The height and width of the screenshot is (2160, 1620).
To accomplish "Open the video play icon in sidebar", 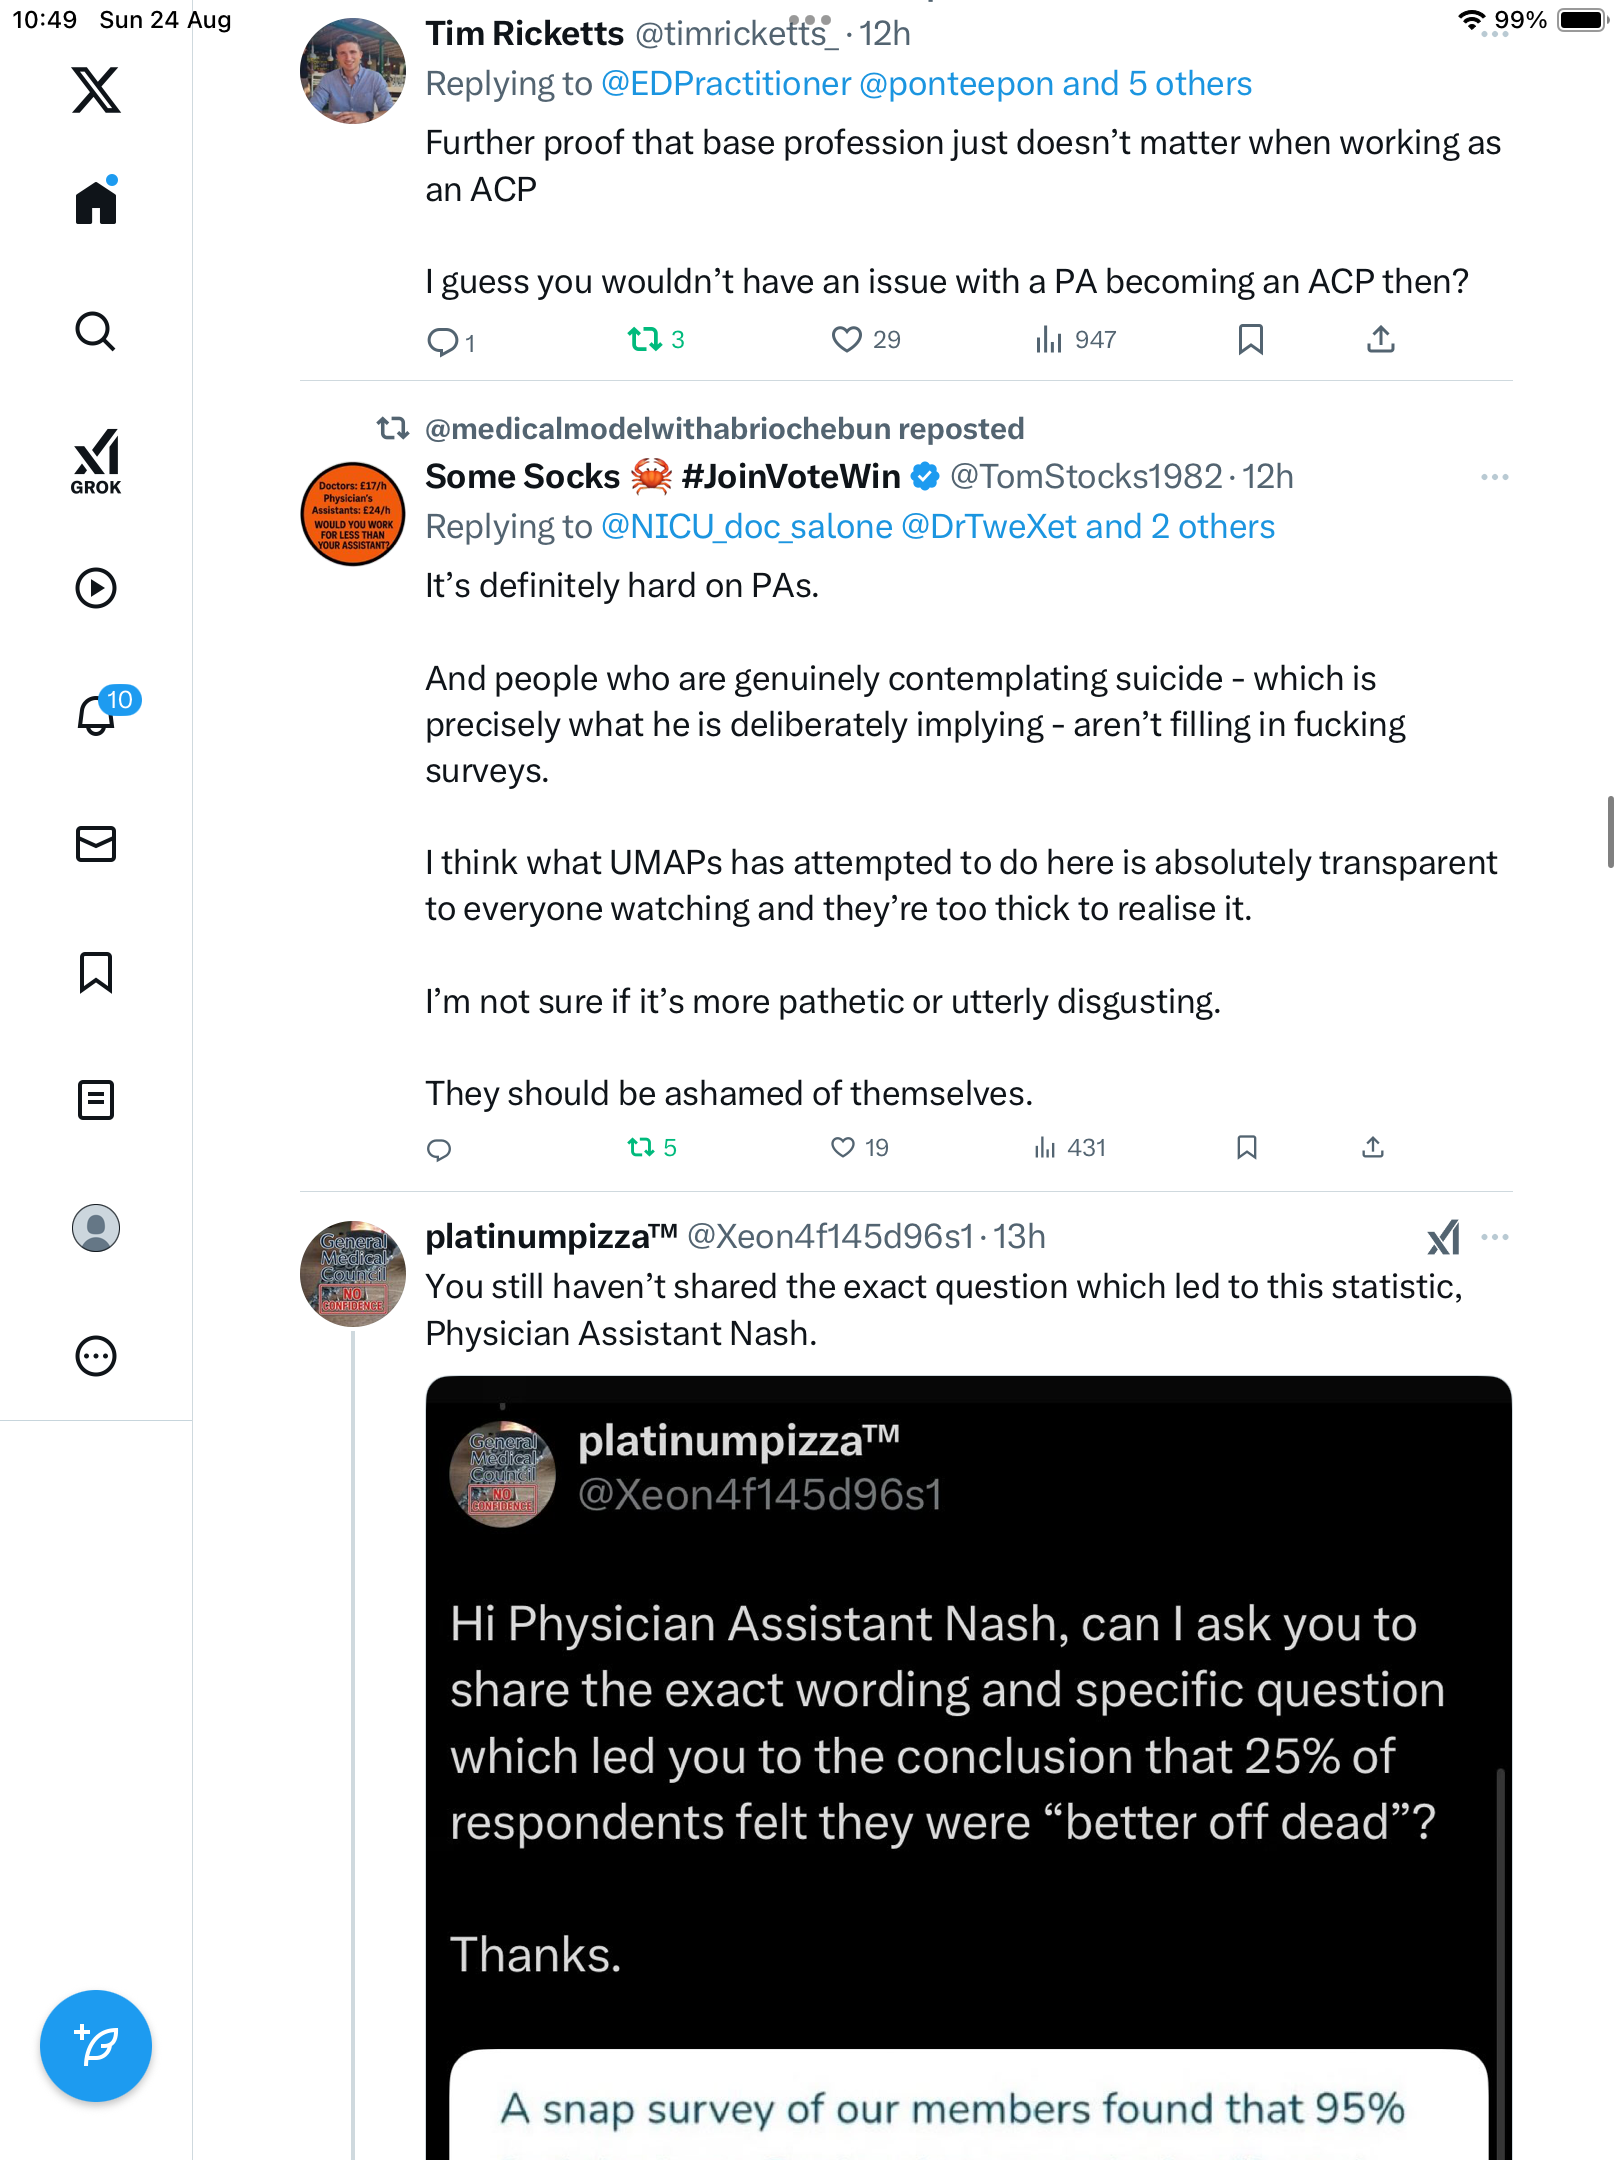I will pyautogui.click(x=96, y=588).
